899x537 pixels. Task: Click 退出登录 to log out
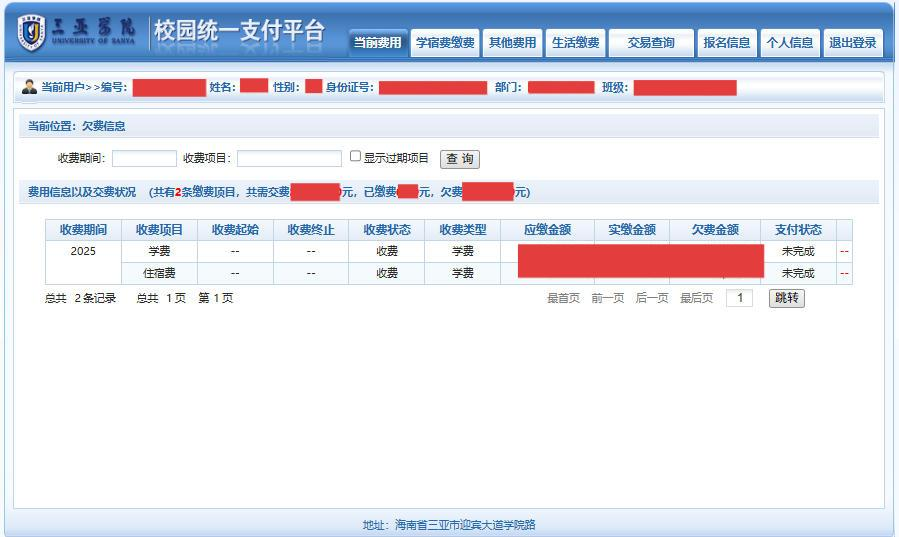pos(852,43)
